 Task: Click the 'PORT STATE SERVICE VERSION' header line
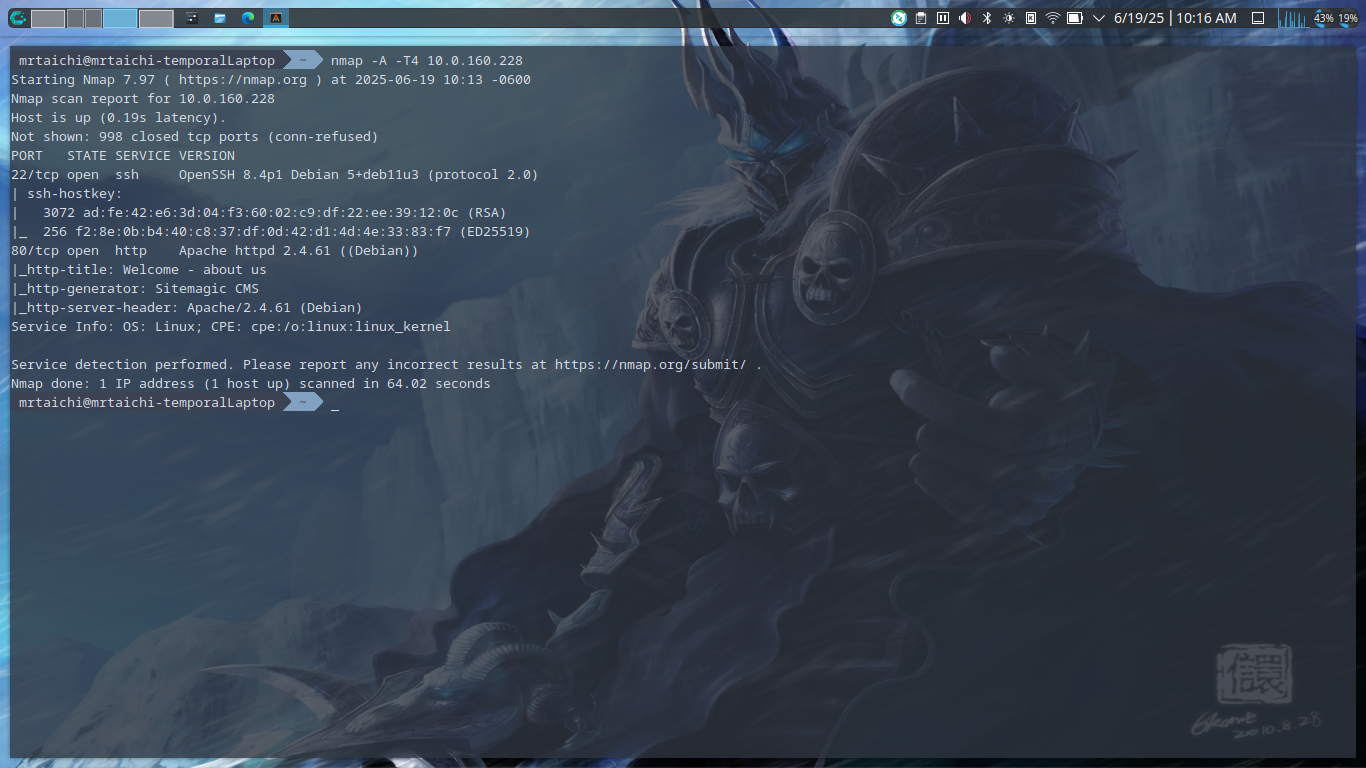point(123,156)
